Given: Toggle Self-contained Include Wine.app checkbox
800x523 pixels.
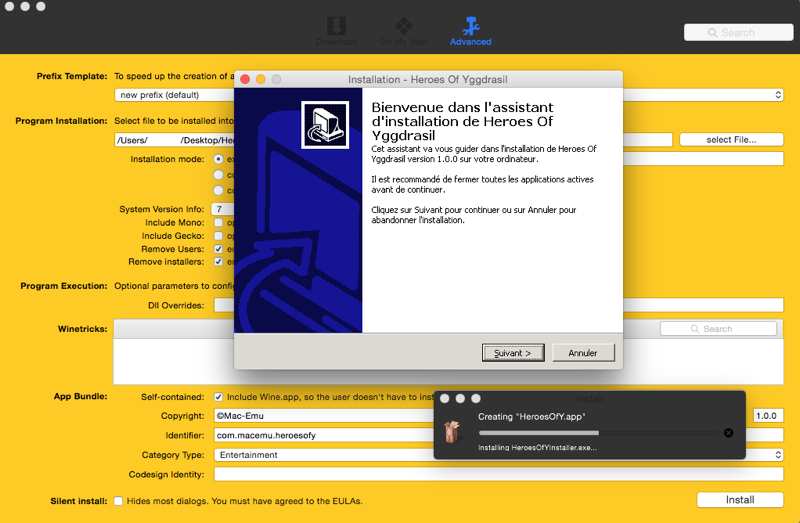Looking at the screenshot, I should point(218,397).
